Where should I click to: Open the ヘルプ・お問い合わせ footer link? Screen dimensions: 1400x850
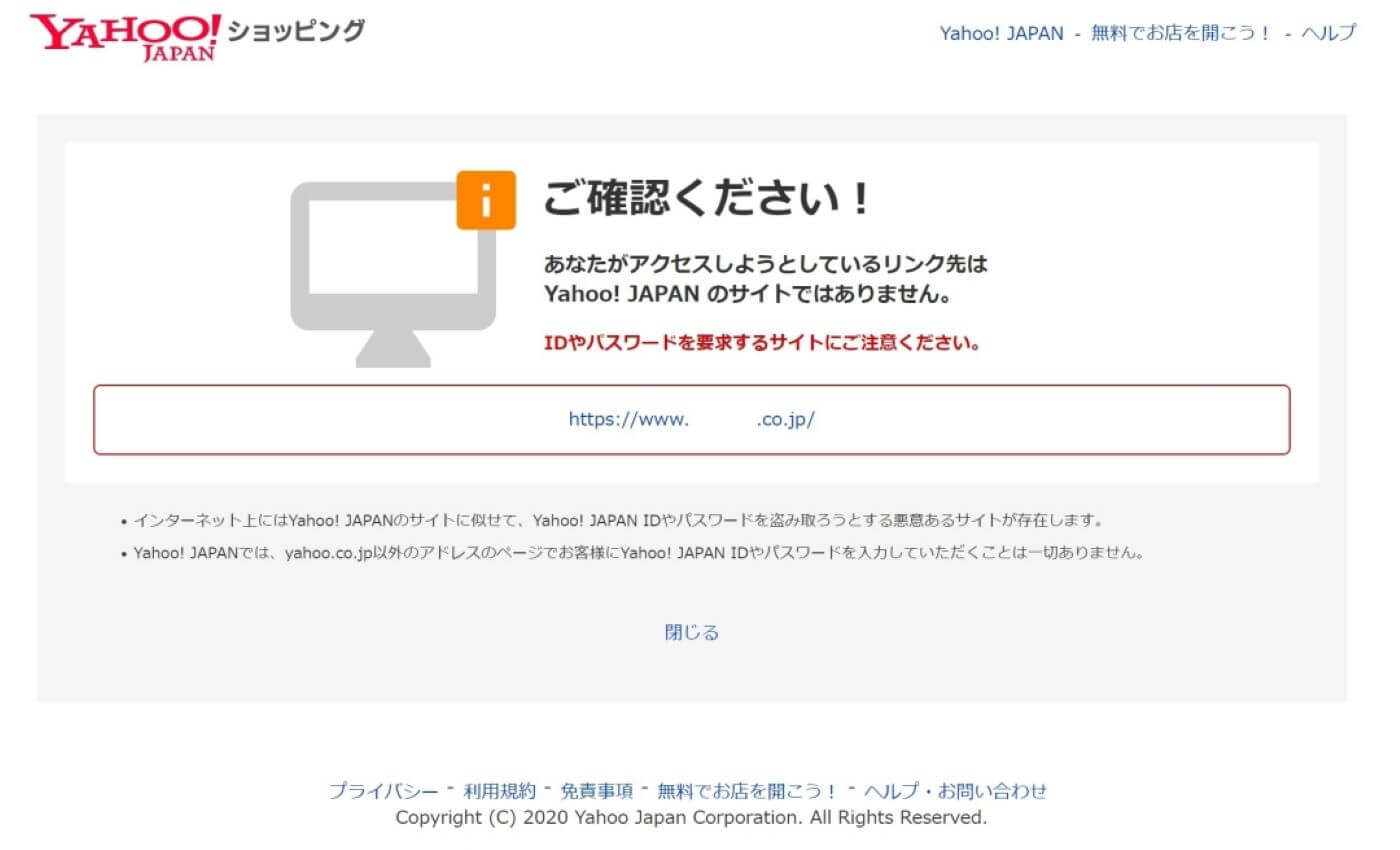click(955, 791)
